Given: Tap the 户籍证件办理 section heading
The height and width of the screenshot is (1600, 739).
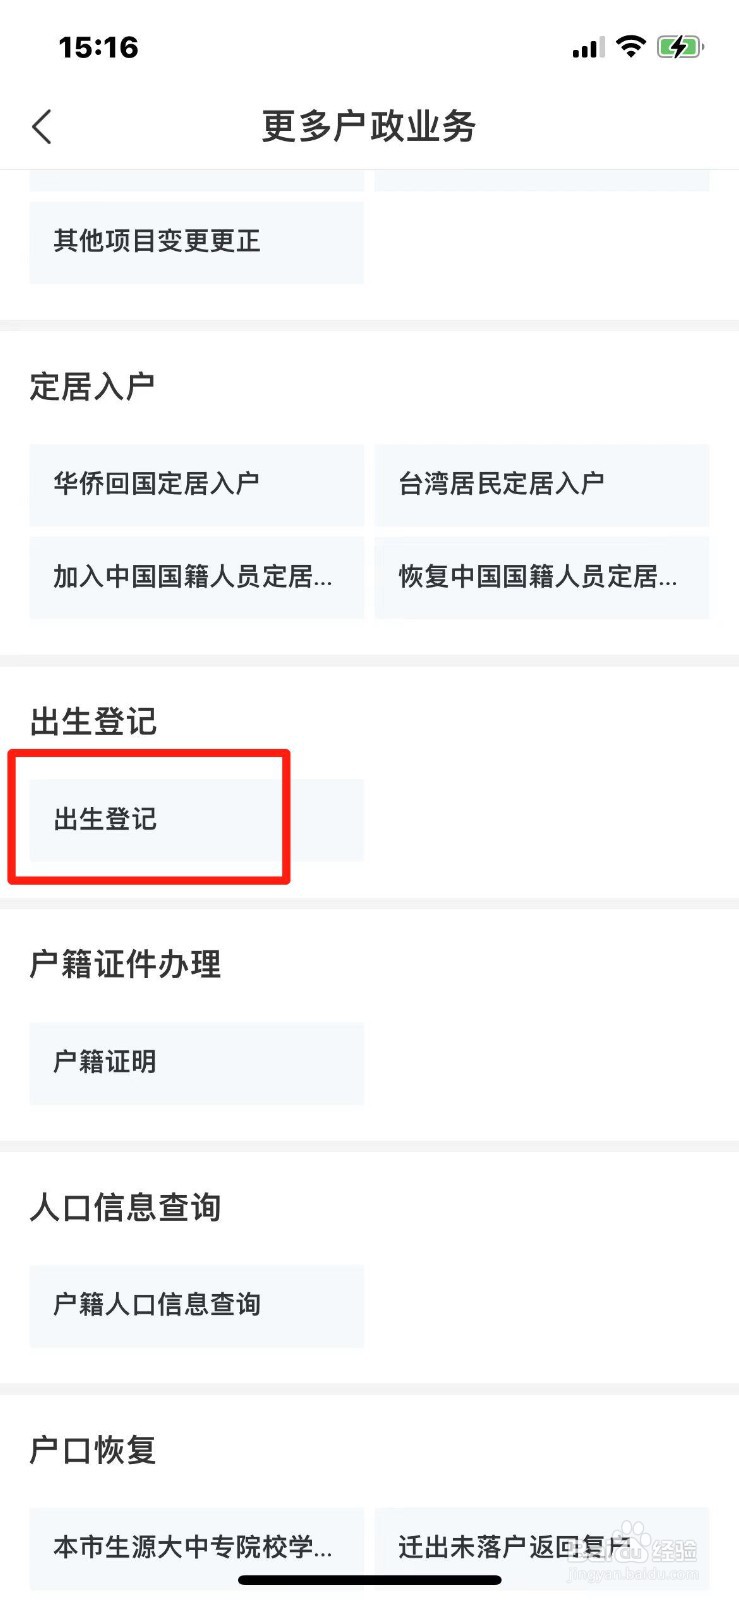Looking at the screenshot, I should pyautogui.click(x=125, y=964).
